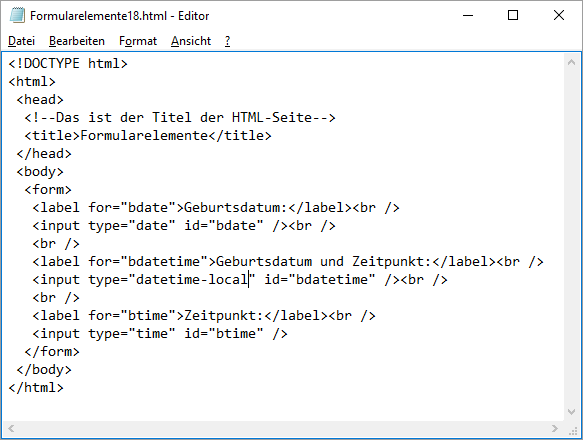The image size is (583, 440).
Task: Open the Ansicht menu
Action: [x=191, y=41]
